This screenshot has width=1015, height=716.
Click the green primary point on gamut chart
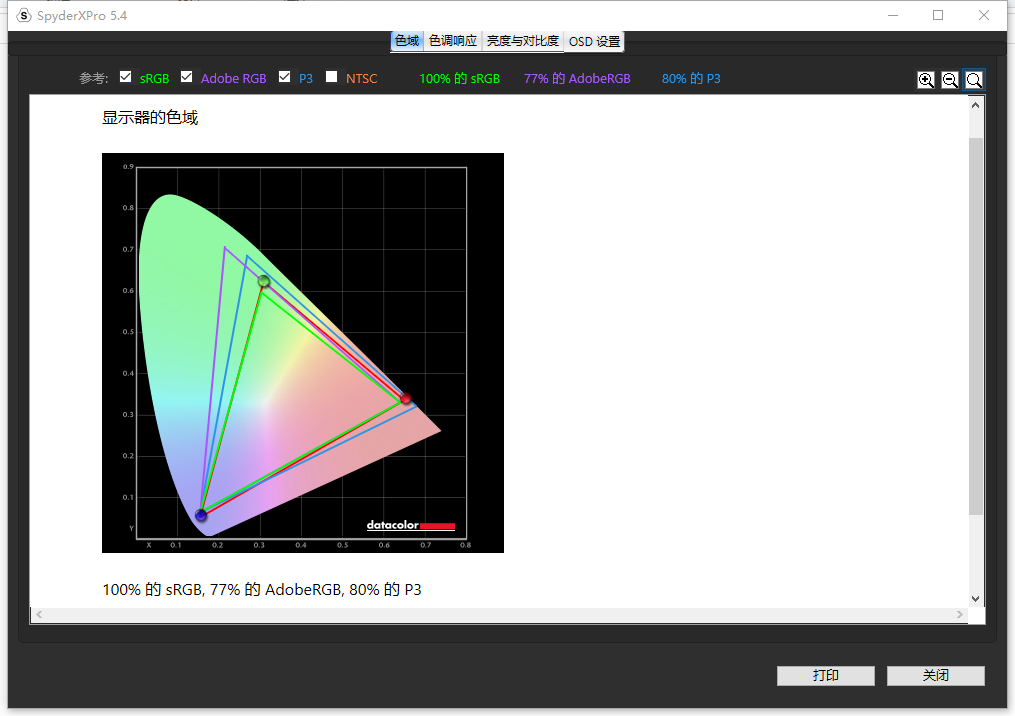tap(264, 282)
